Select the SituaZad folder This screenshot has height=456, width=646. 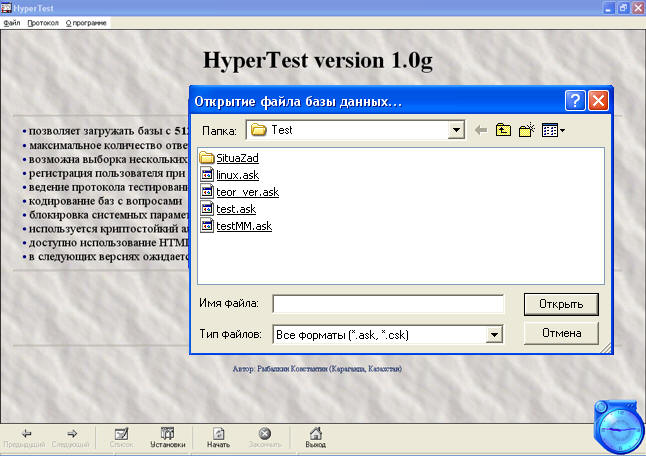tap(237, 158)
